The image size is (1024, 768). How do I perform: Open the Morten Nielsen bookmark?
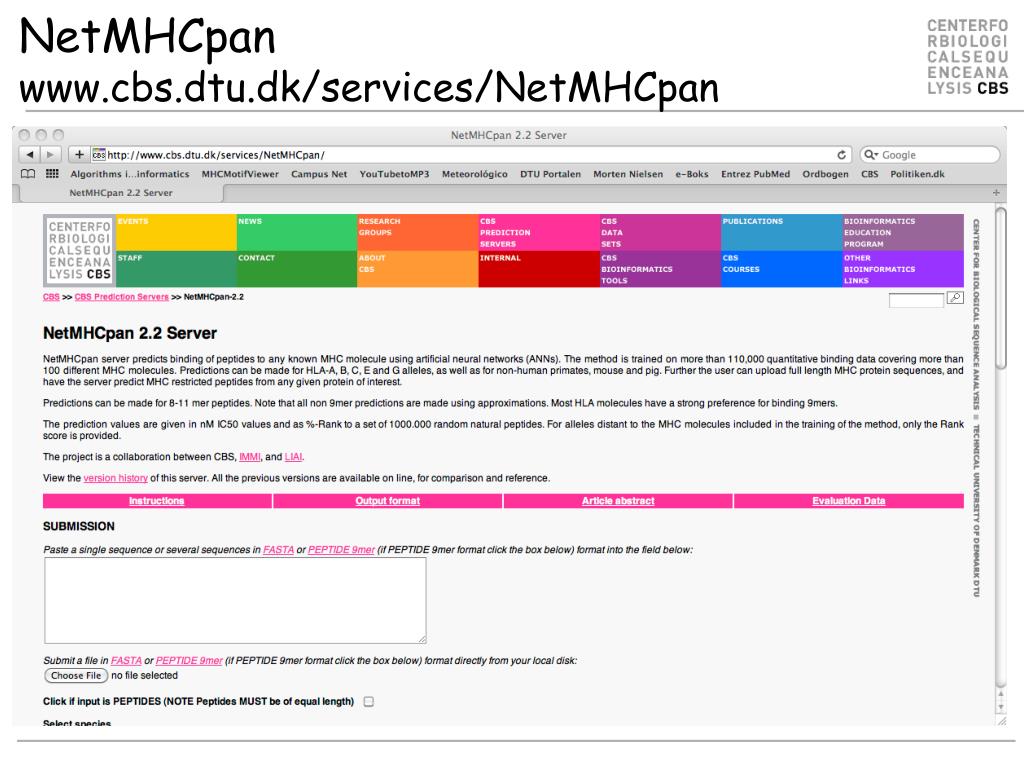click(628, 174)
